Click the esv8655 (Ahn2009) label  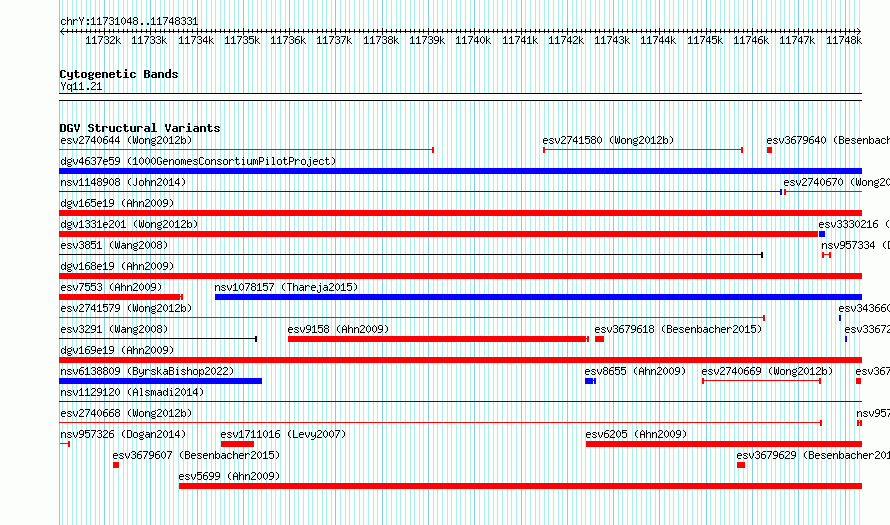pyautogui.click(x=635, y=371)
